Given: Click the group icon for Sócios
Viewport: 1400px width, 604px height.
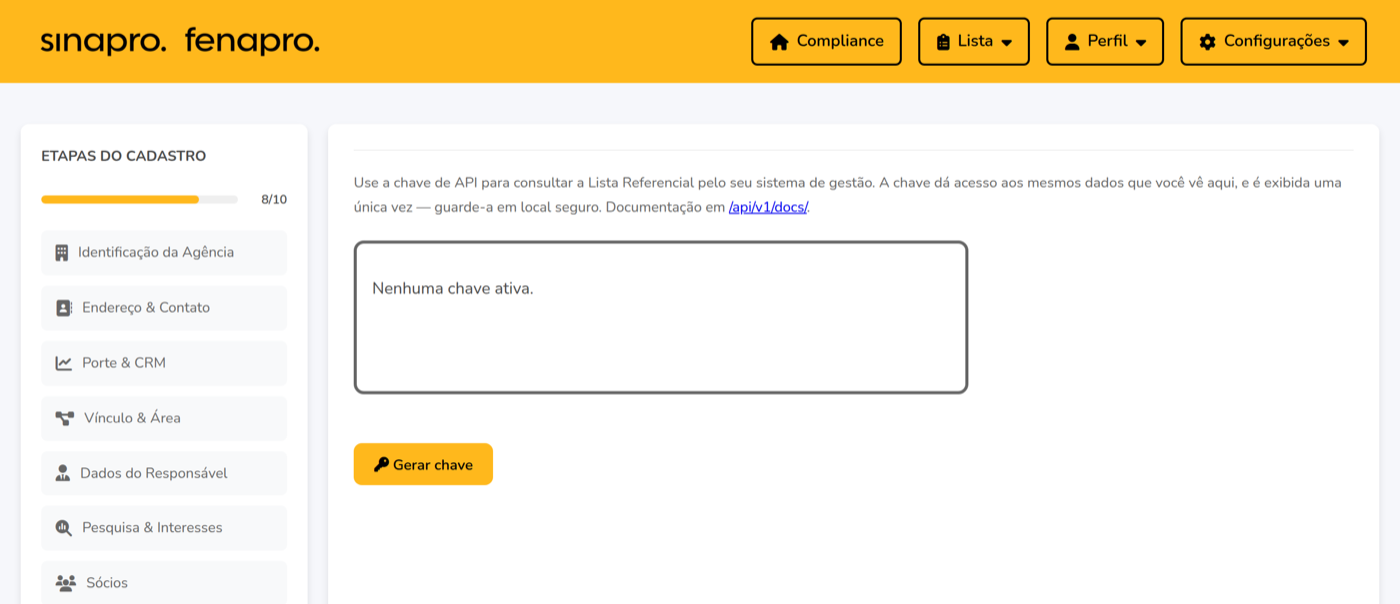Looking at the screenshot, I should tap(66, 583).
